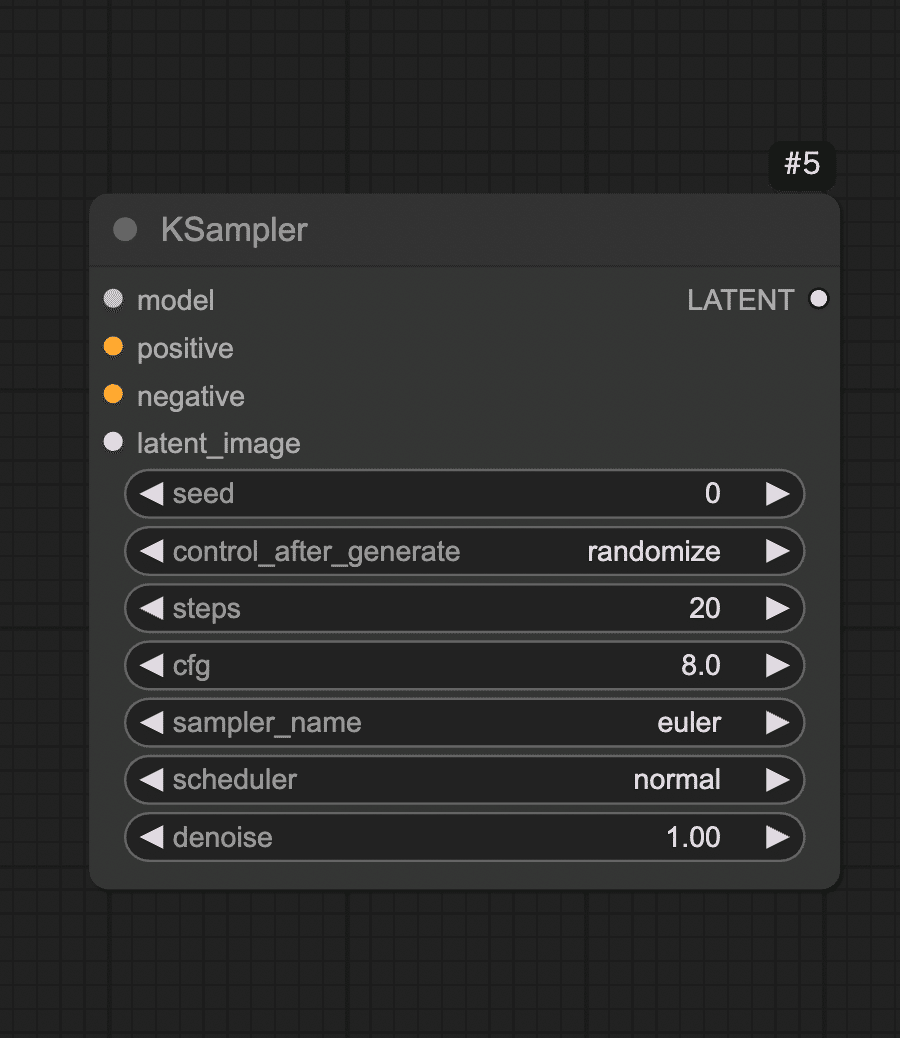
Task: Open scheduler normal dropdown
Action: click(465, 780)
